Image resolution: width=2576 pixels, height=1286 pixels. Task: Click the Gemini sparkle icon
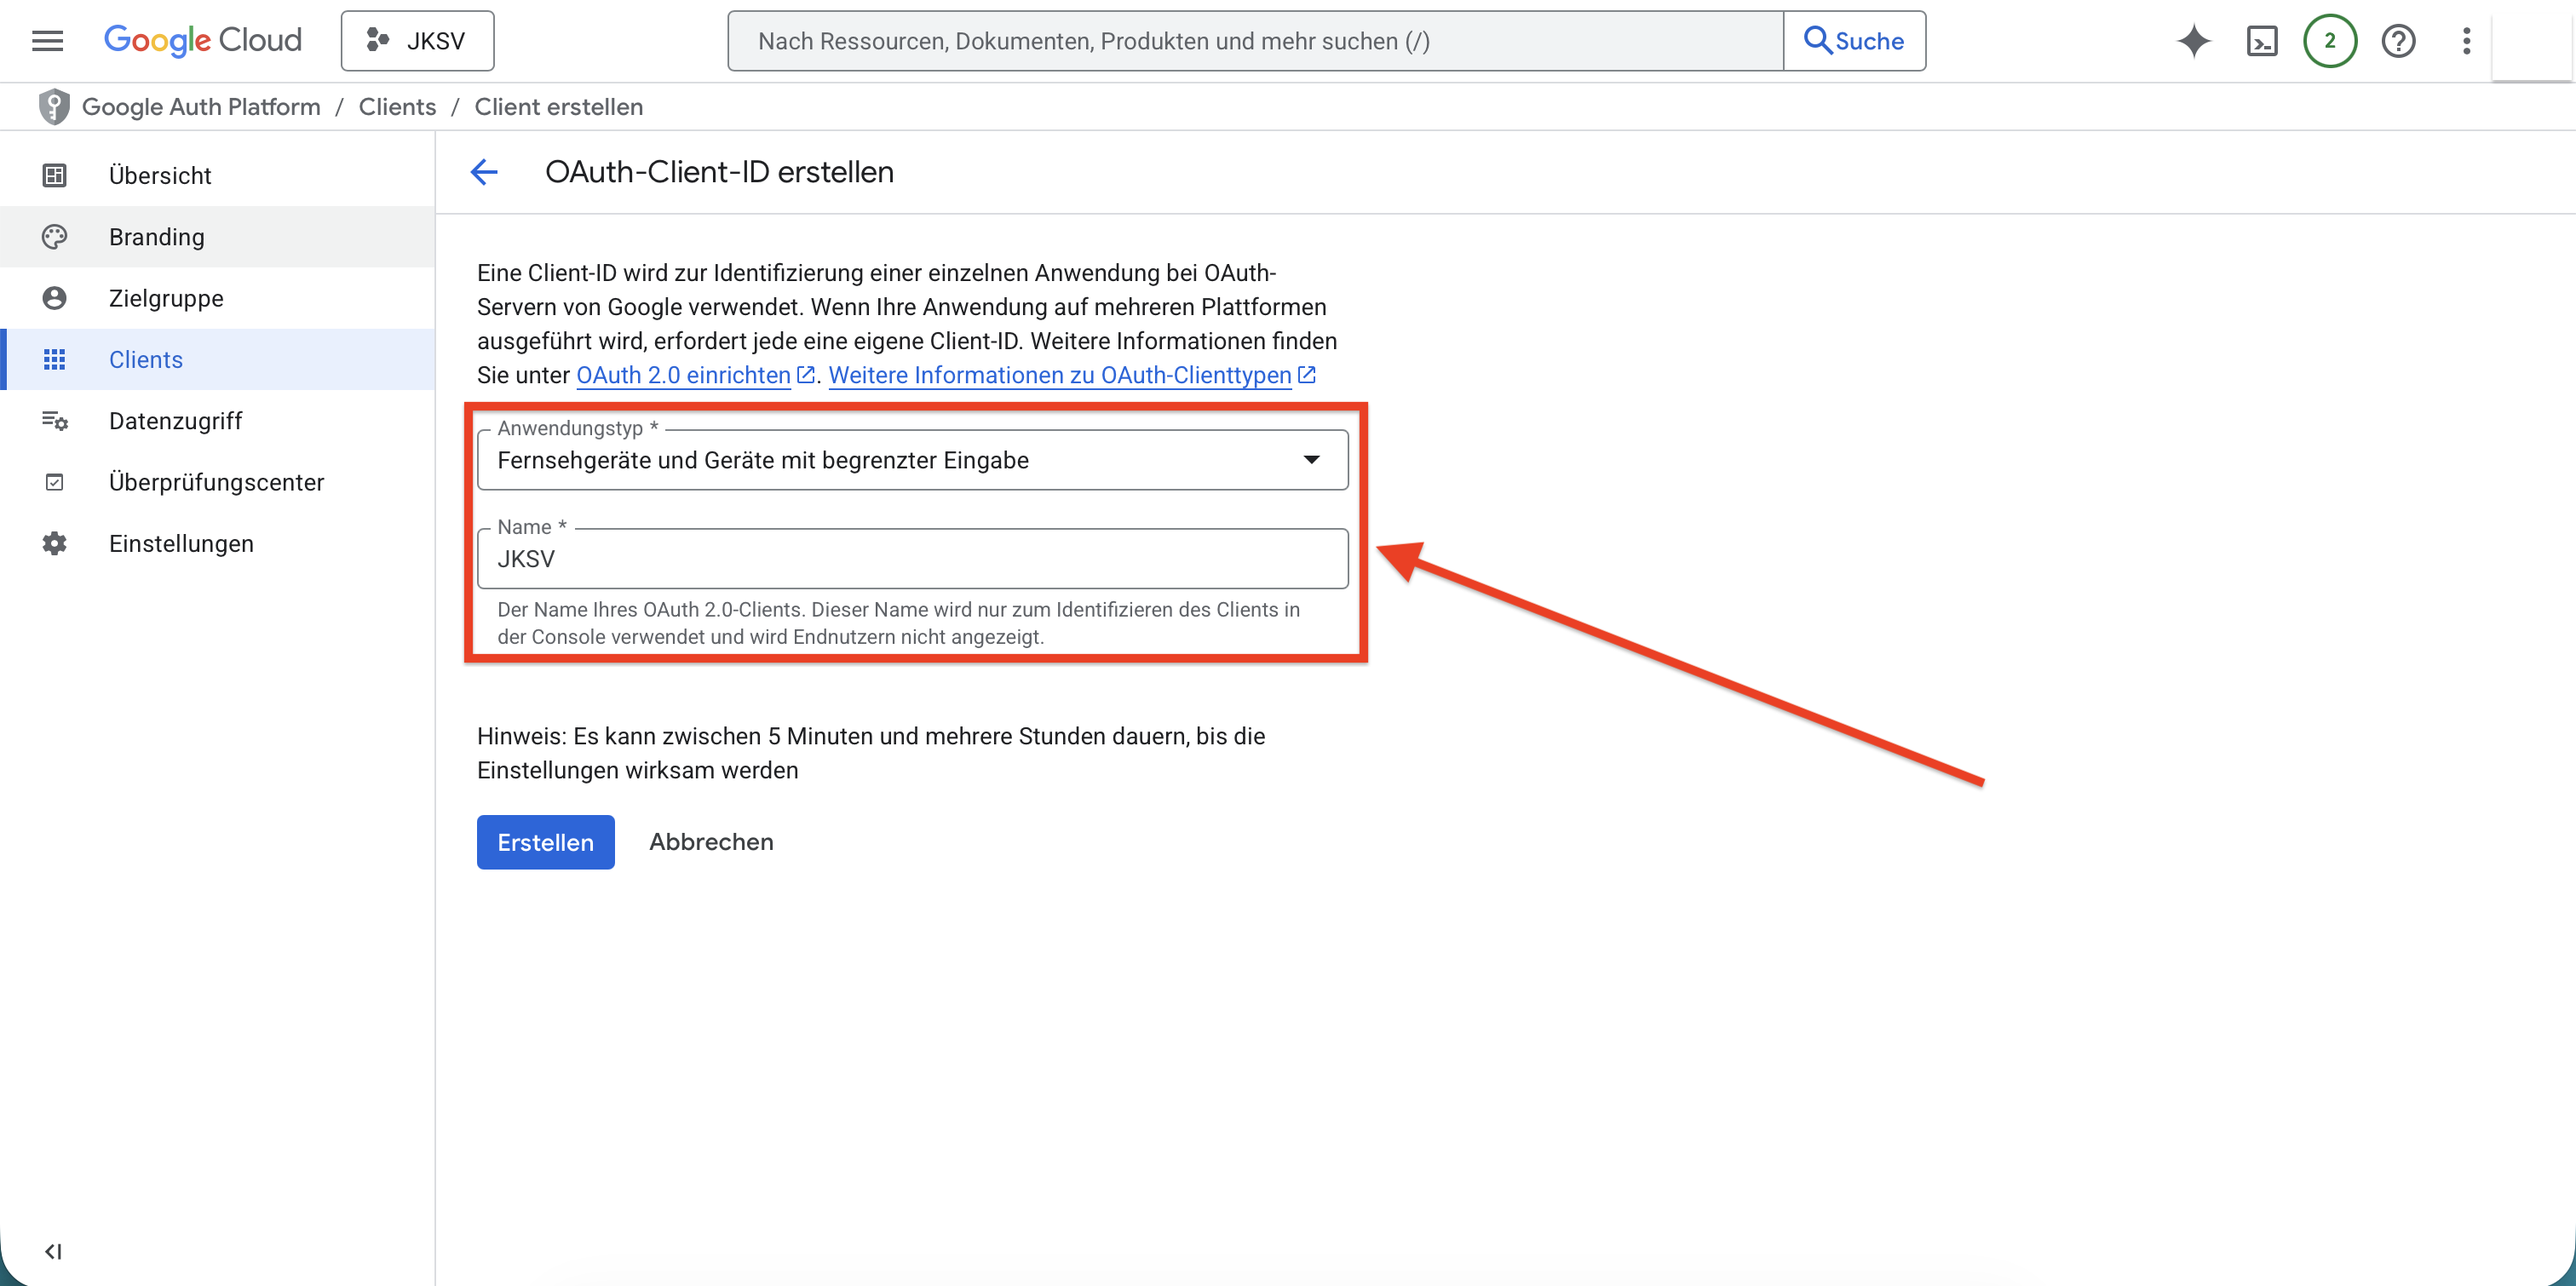(2193, 41)
